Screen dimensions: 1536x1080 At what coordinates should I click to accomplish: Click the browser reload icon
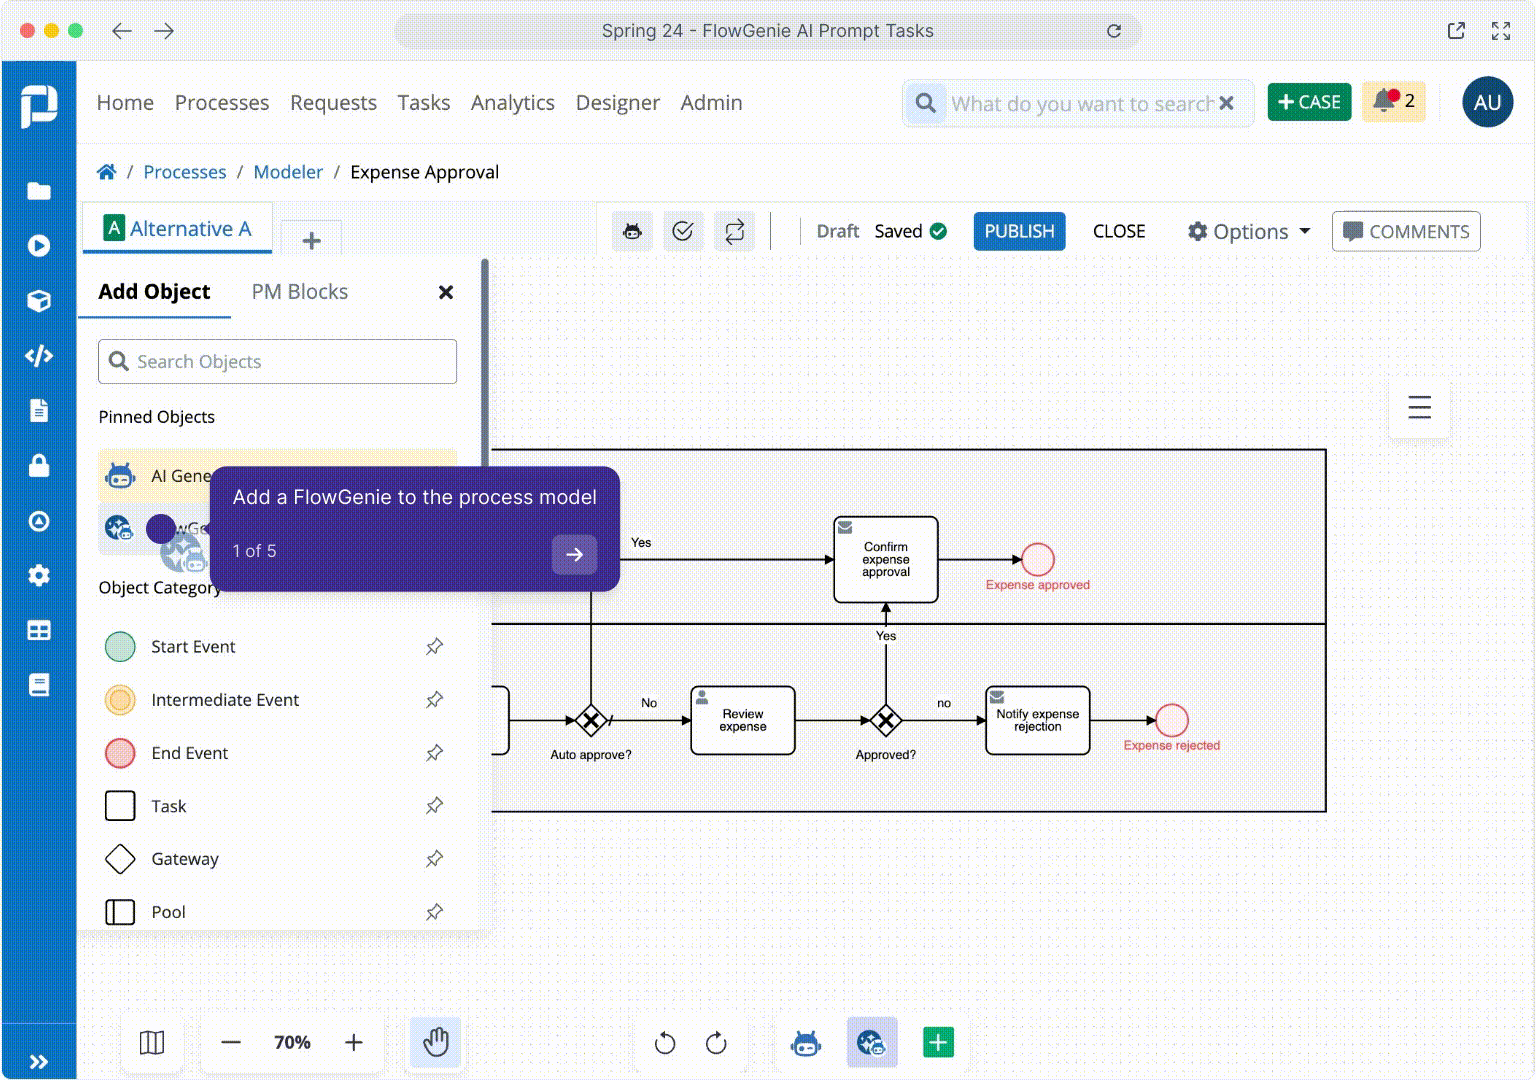(x=1114, y=31)
